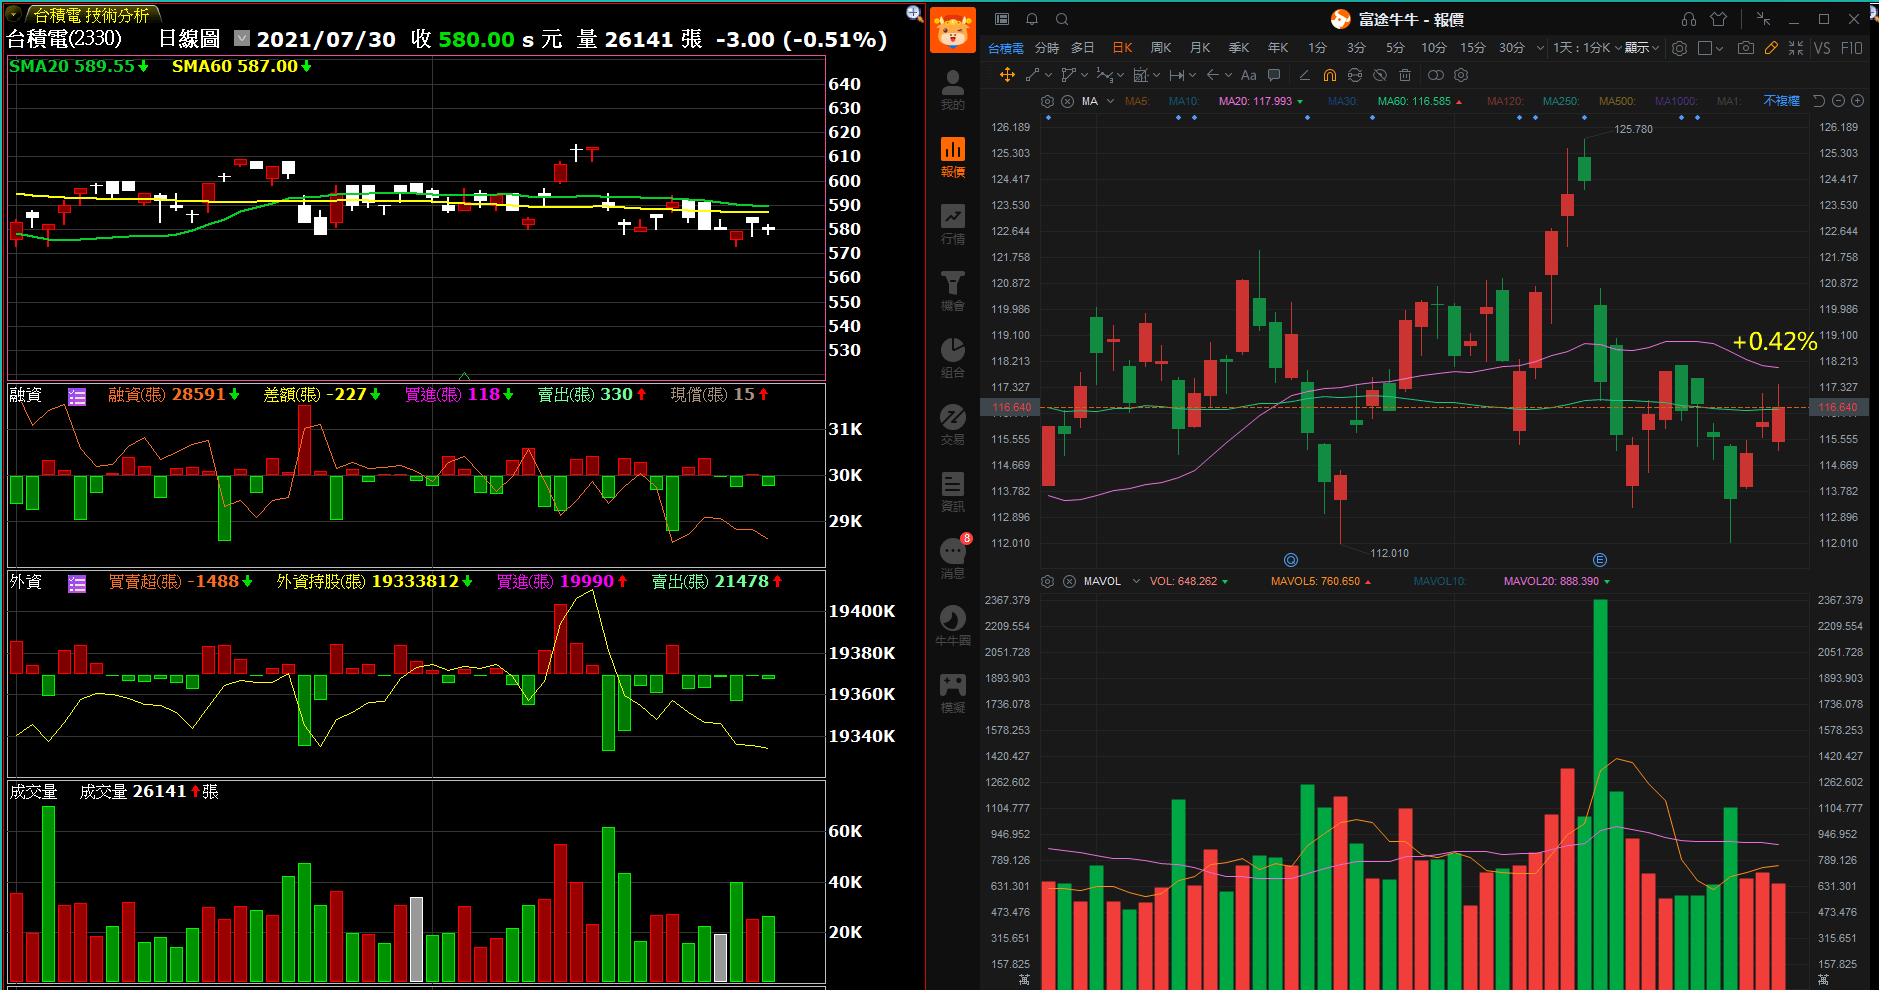Open the 顯示 display dropdown
The height and width of the screenshot is (990, 1879).
tap(1642, 48)
